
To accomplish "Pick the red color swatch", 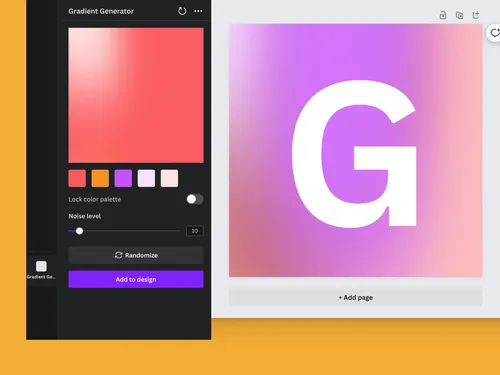I will click(x=77, y=178).
